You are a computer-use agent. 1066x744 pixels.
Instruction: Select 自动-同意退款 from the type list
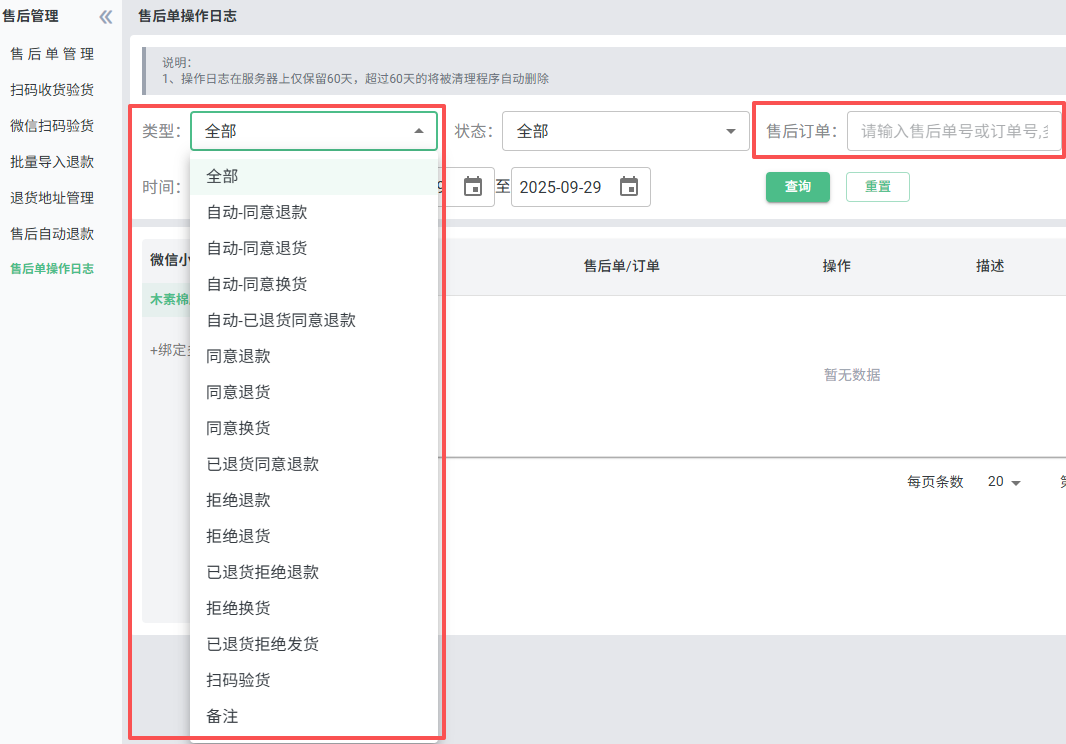tap(257, 212)
